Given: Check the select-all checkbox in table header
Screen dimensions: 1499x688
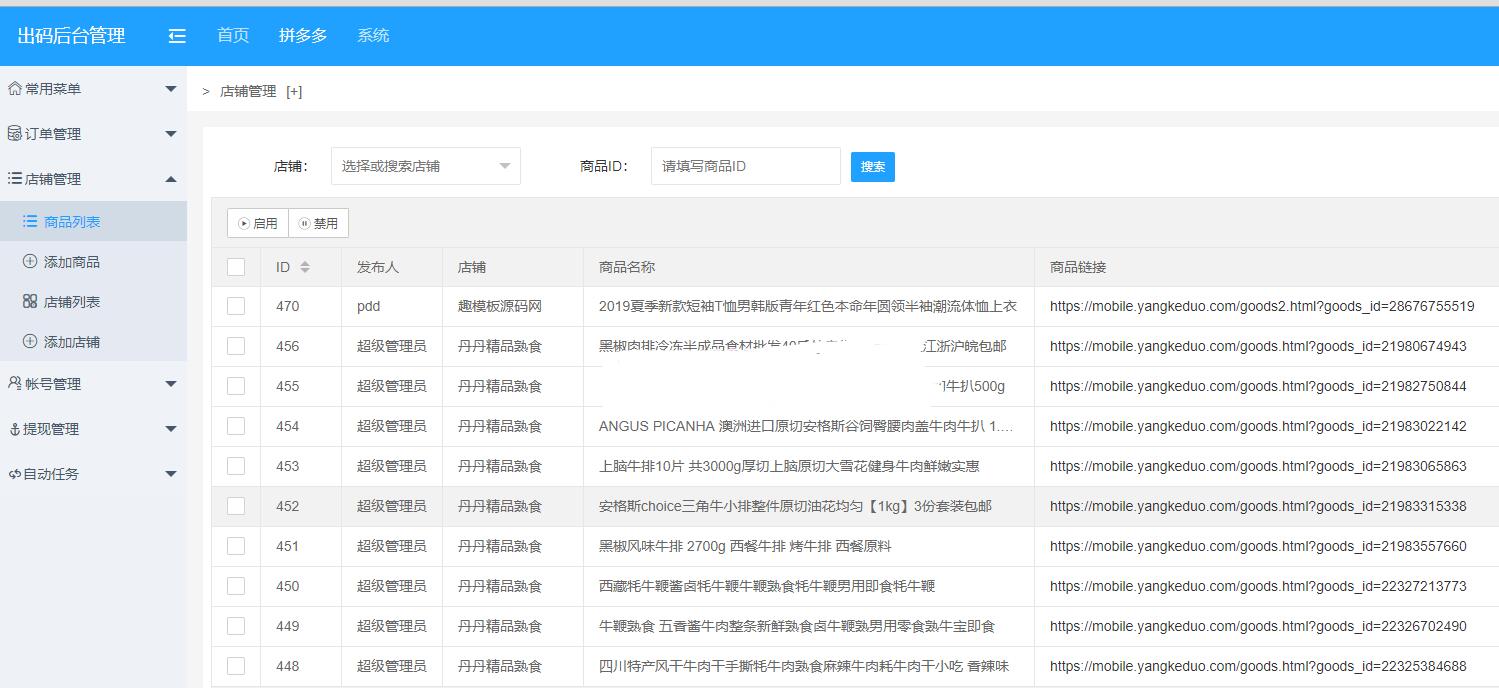Looking at the screenshot, I should click(235, 266).
